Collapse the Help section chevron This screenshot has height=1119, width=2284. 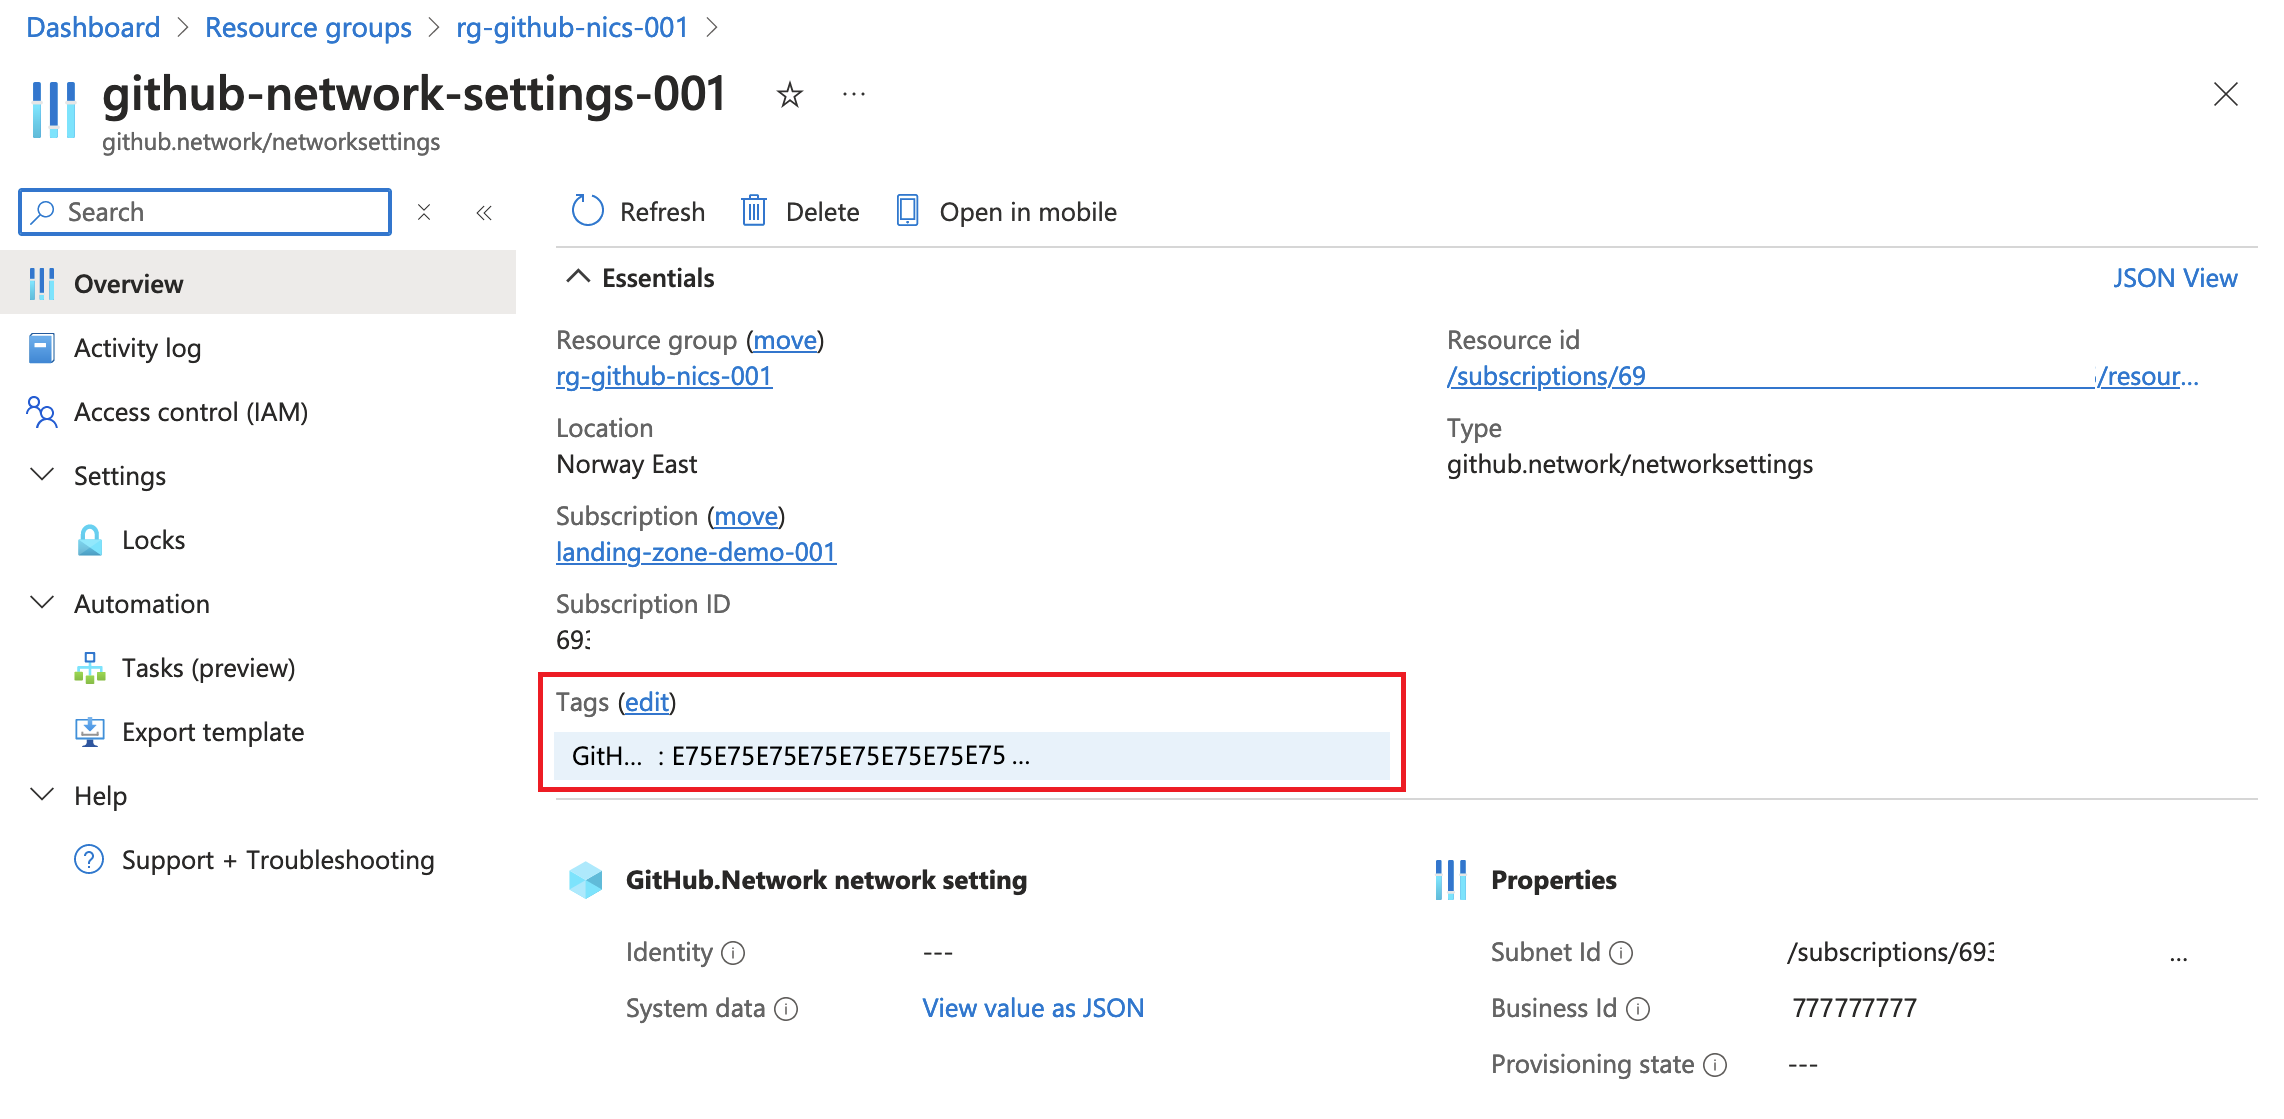42,795
